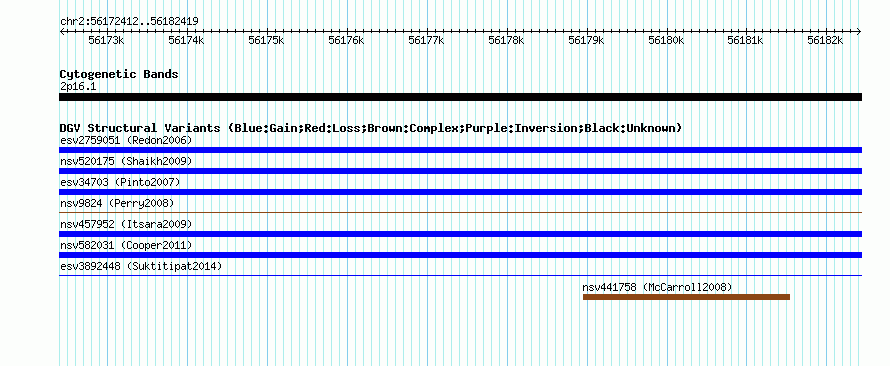The width and height of the screenshot is (890, 366).
Task: Open the nsv441758 (McCarroll2008) variant label
Action: [657, 287]
